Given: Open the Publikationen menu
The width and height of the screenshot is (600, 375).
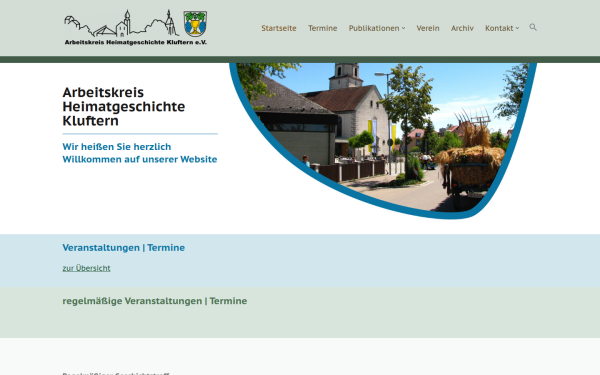Looking at the screenshot, I should tap(374, 28).
